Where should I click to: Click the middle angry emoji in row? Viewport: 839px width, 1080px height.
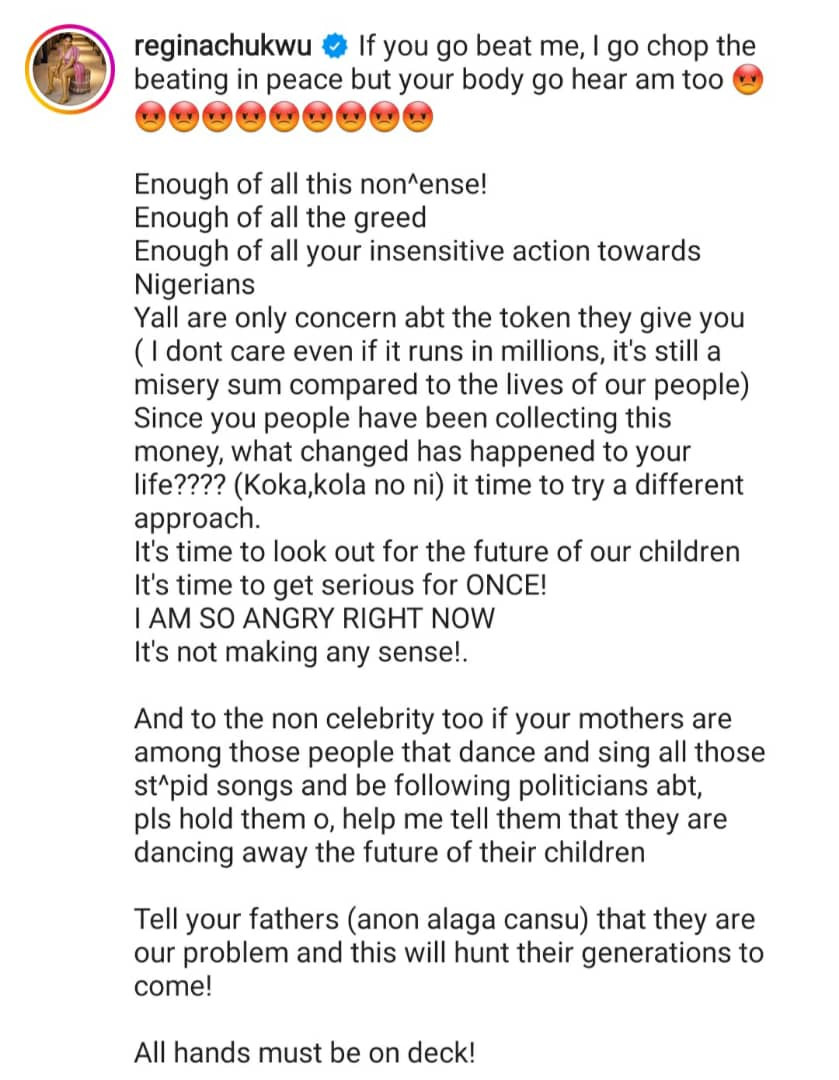coord(284,116)
